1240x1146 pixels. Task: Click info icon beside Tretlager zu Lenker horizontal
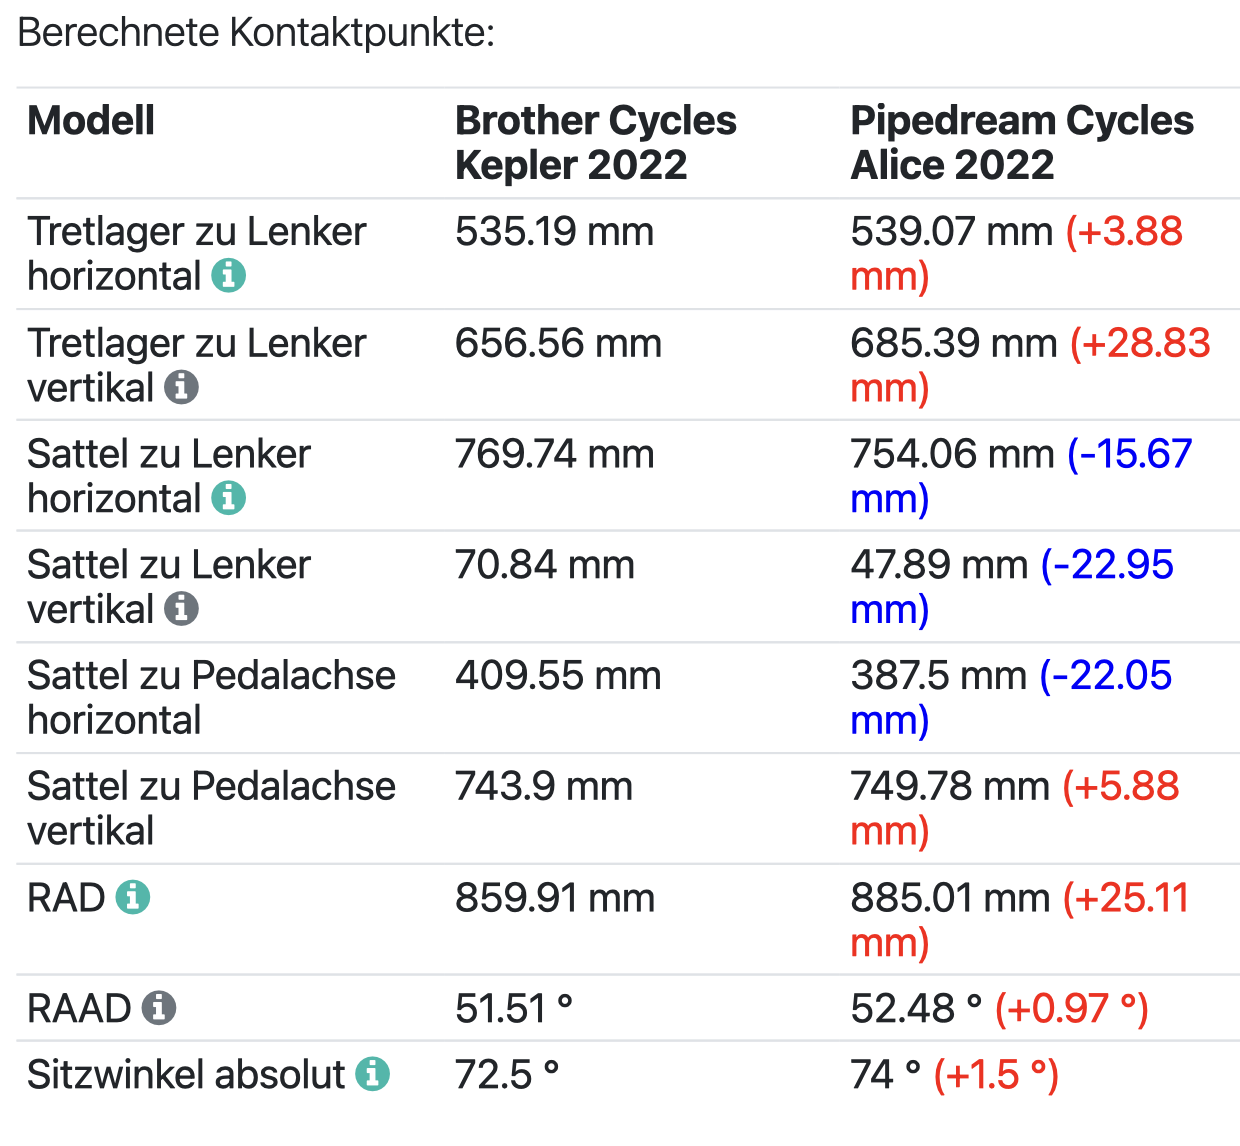pyautogui.click(x=229, y=276)
